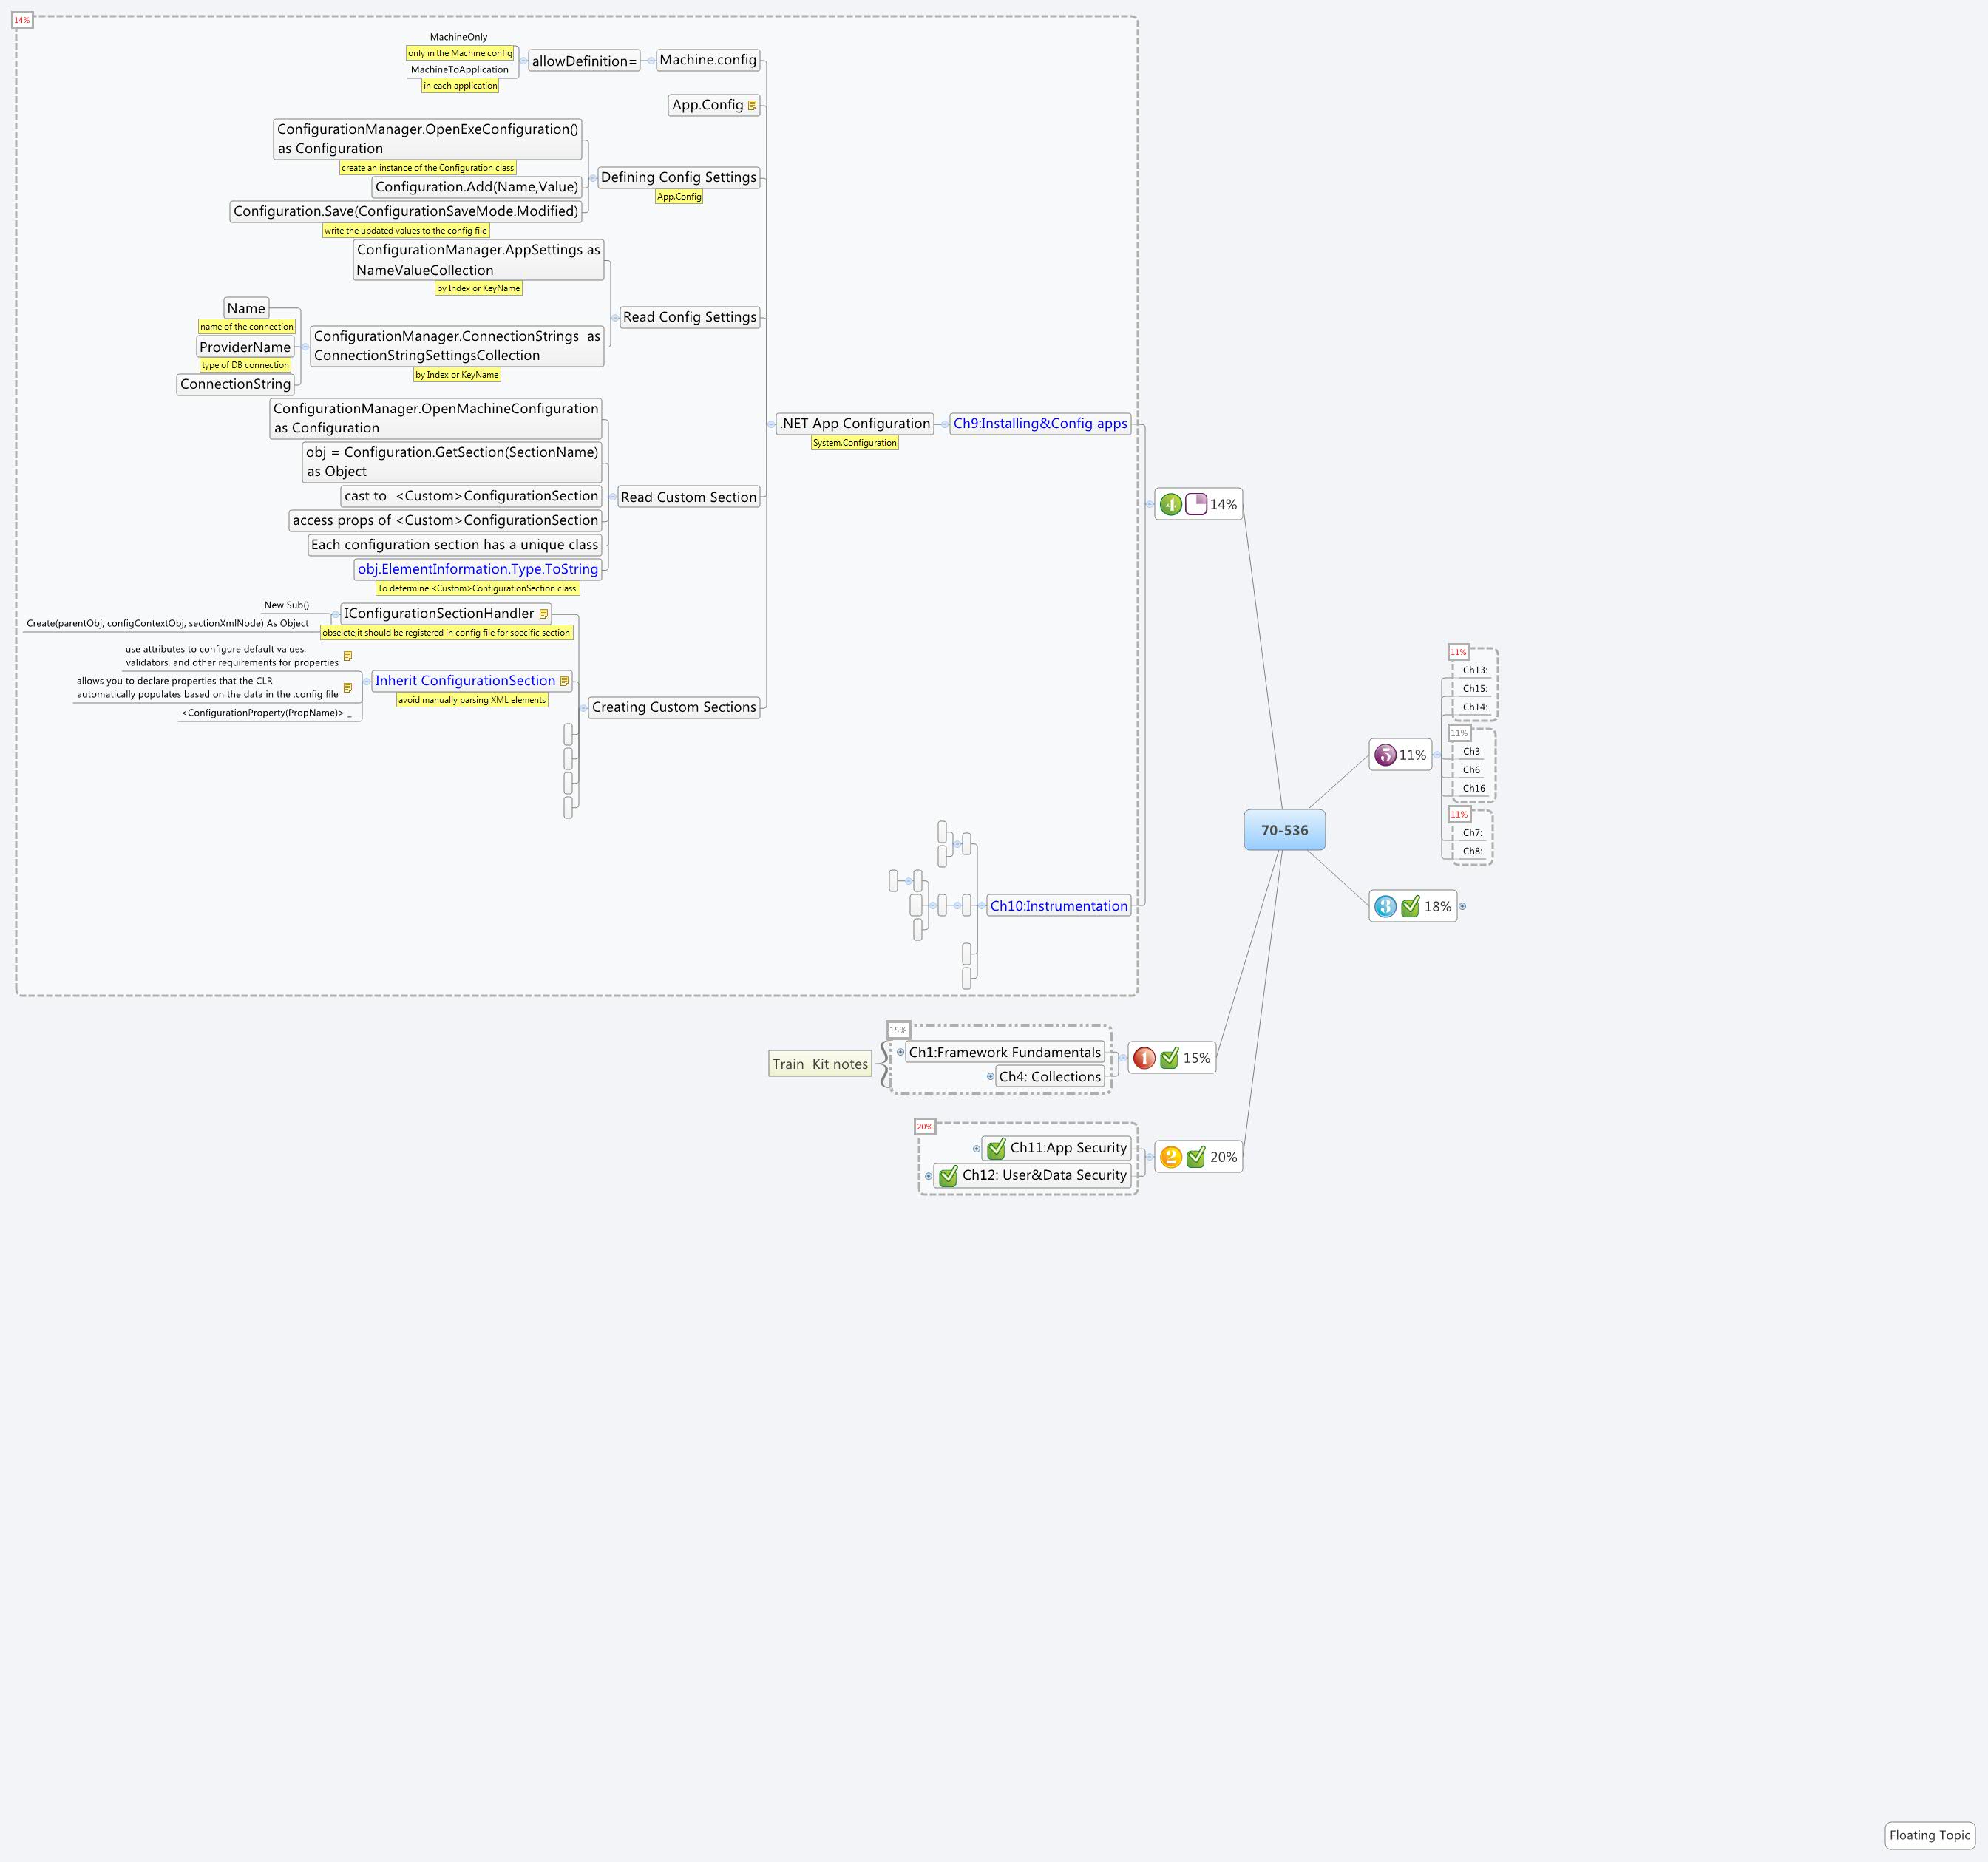Open the IConfigurationSectionHandler note icon
The height and width of the screenshot is (1862, 1988).
coord(543,614)
